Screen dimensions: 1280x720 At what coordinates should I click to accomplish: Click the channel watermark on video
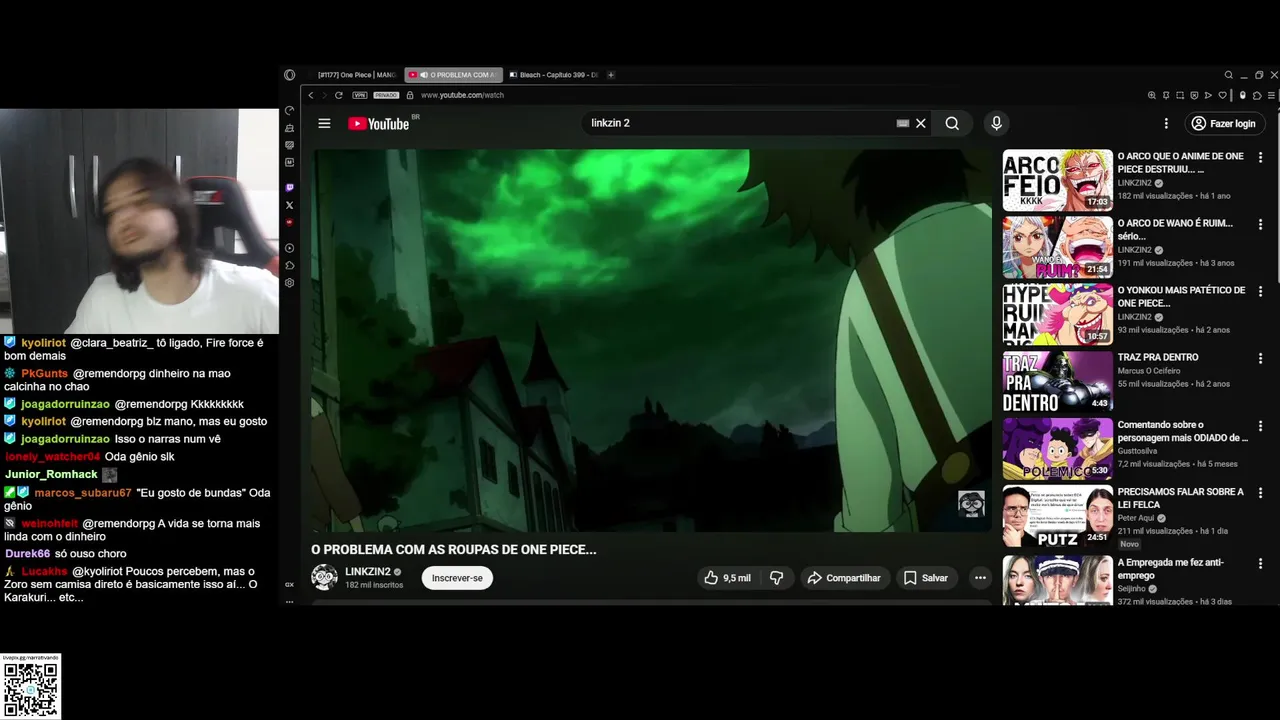[x=971, y=504]
